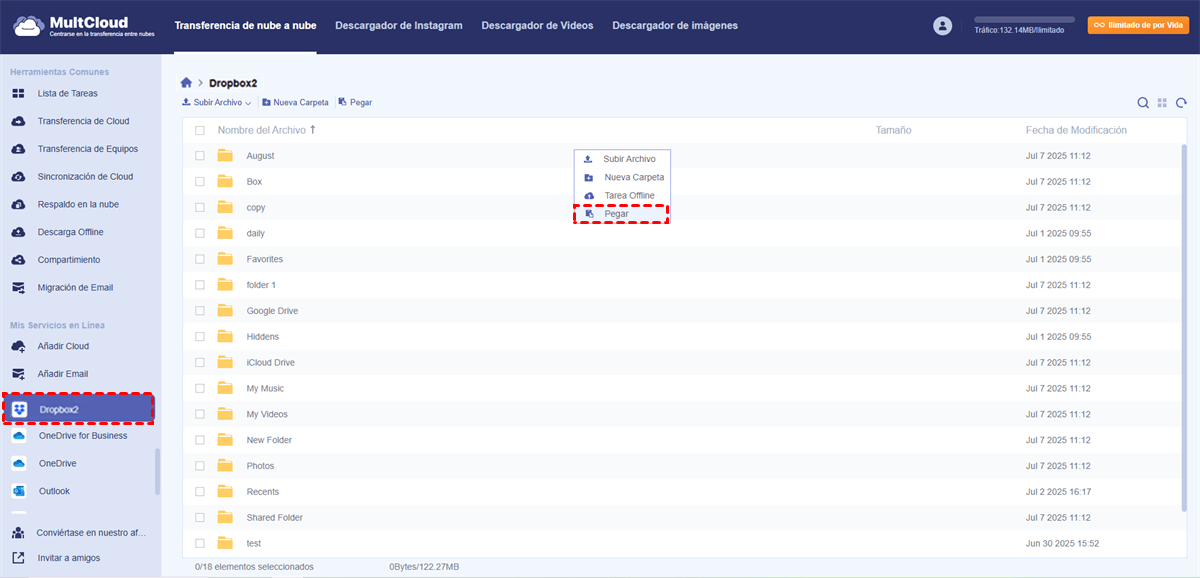The image size is (1200, 578).
Task: Click the refresh icon
Action: [x=1181, y=102]
